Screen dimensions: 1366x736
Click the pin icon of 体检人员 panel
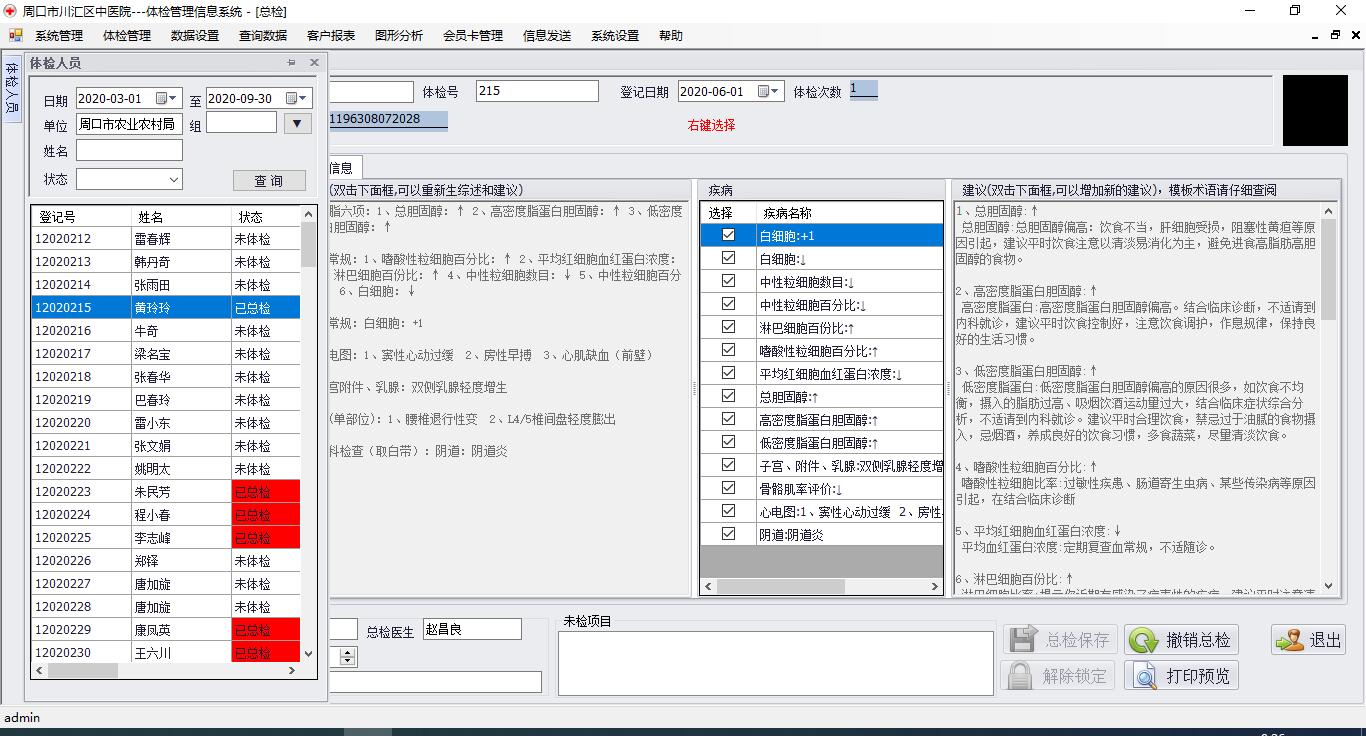[x=292, y=62]
